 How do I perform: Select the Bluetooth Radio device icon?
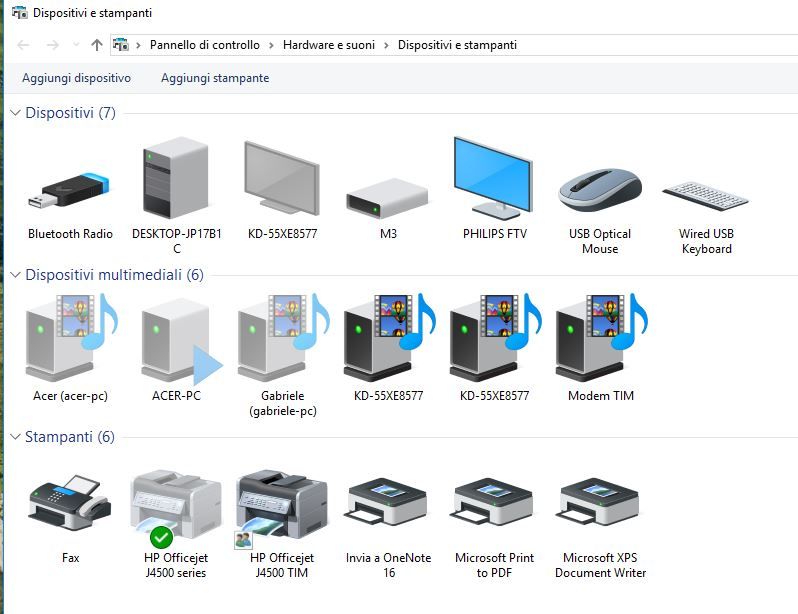click(x=70, y=190)
